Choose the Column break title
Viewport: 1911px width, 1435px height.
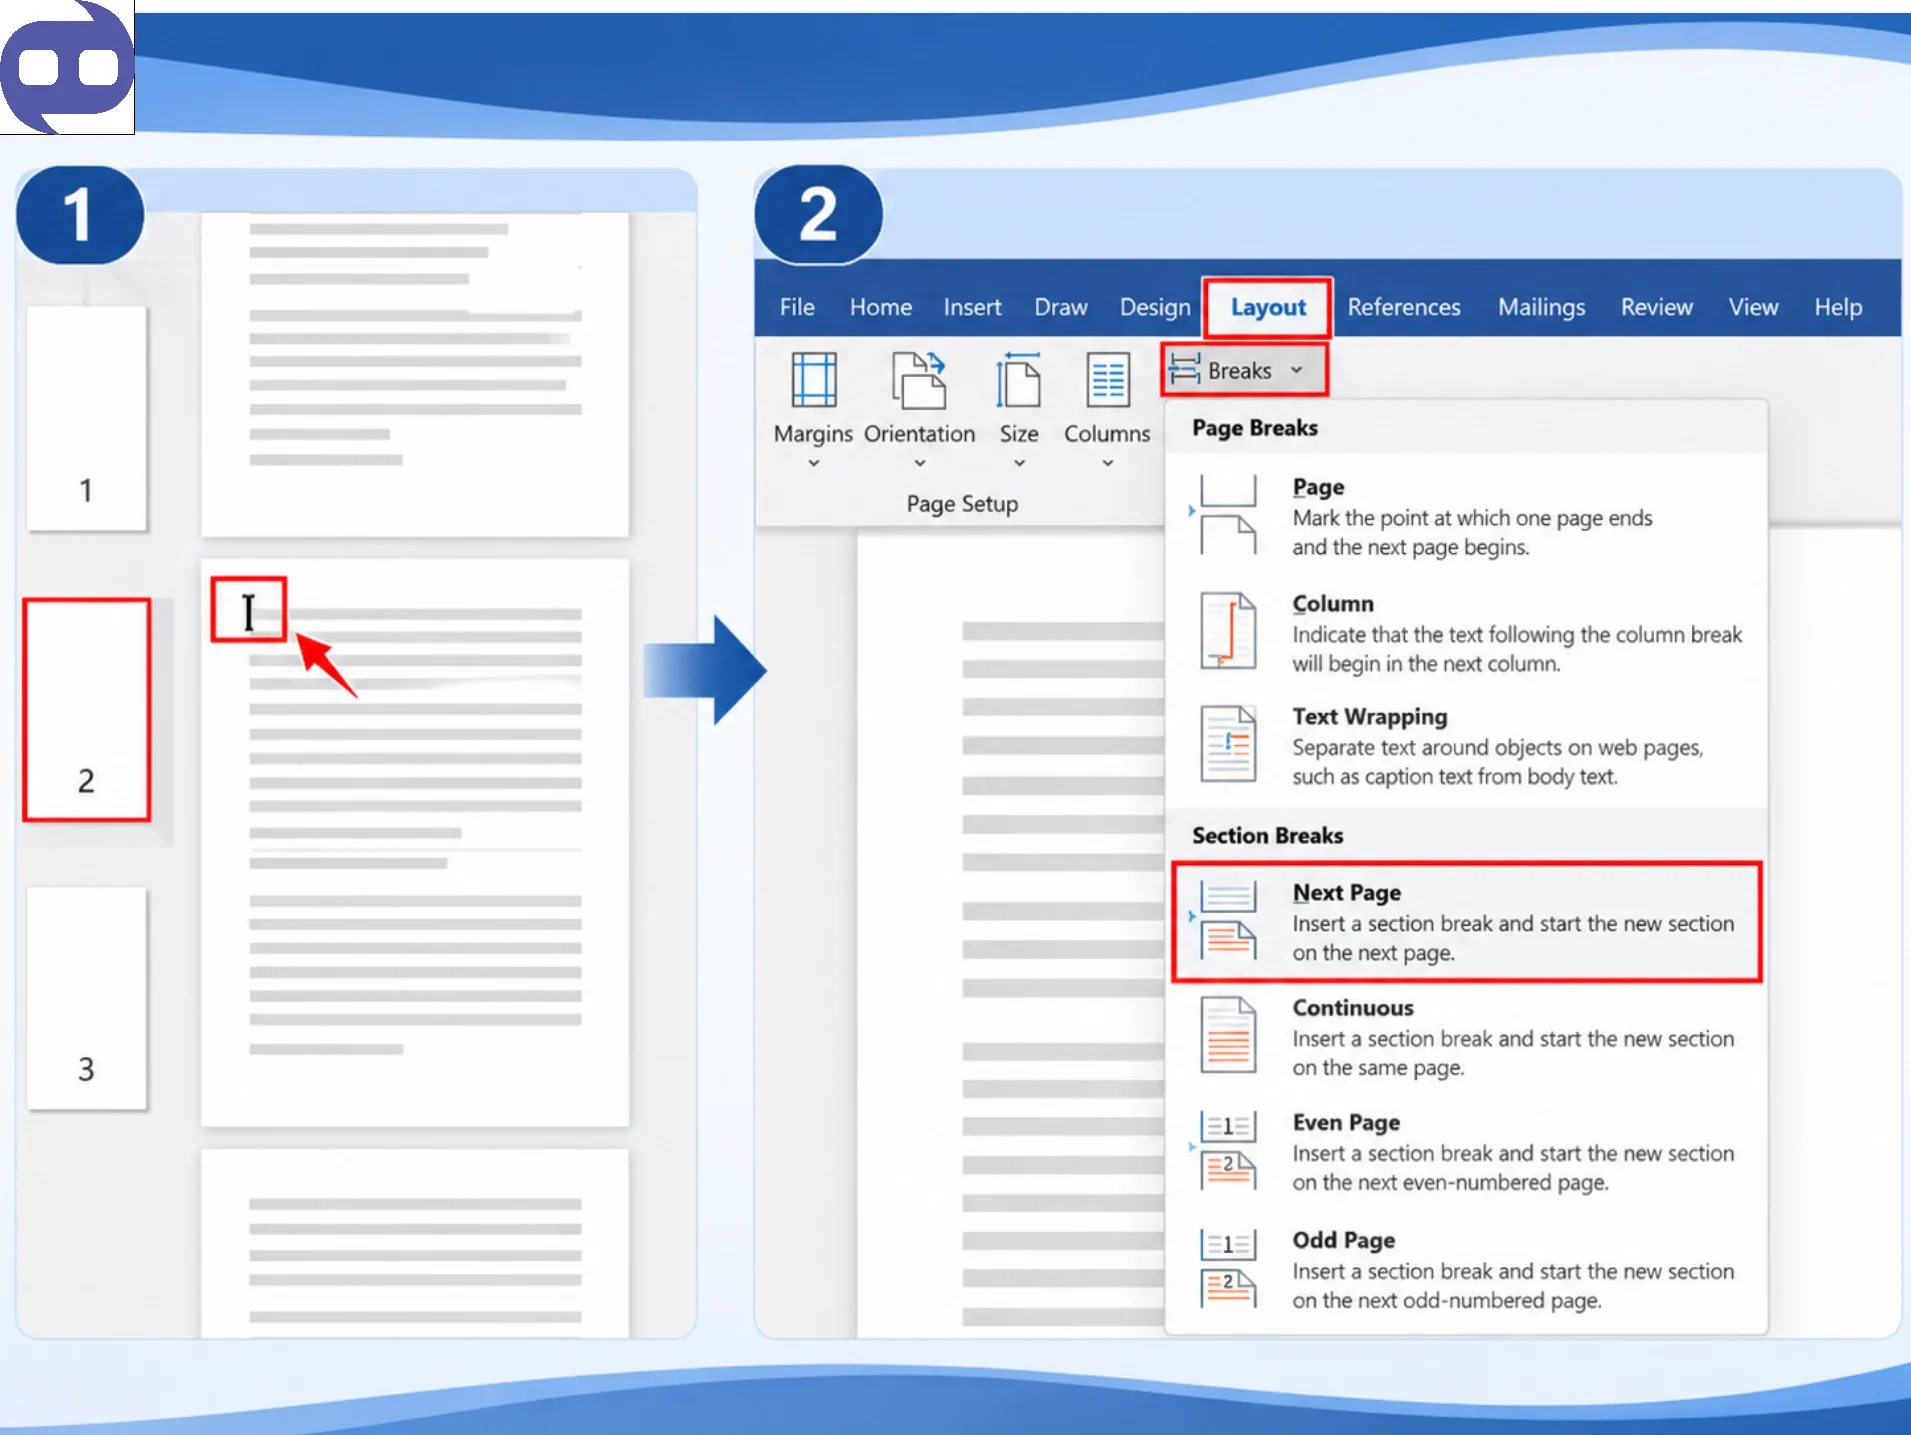pos(1333,604)
